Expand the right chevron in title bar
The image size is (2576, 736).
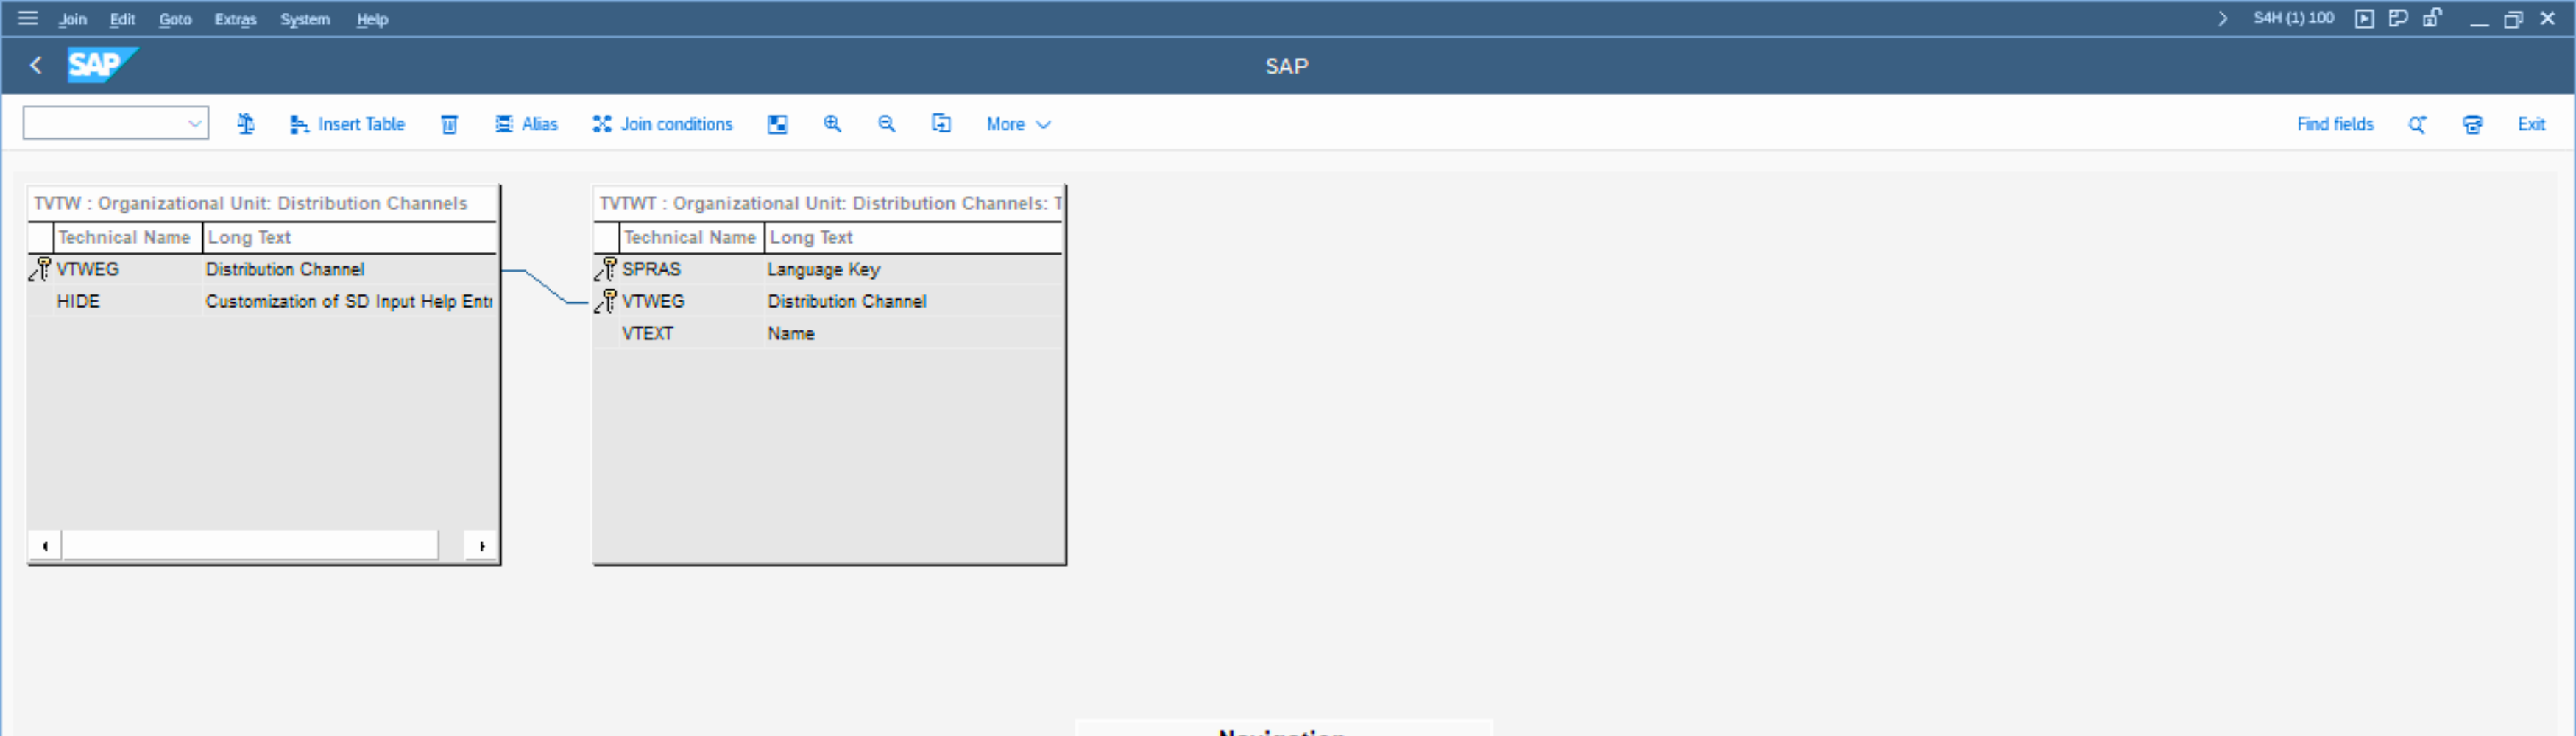[2222, 18]
